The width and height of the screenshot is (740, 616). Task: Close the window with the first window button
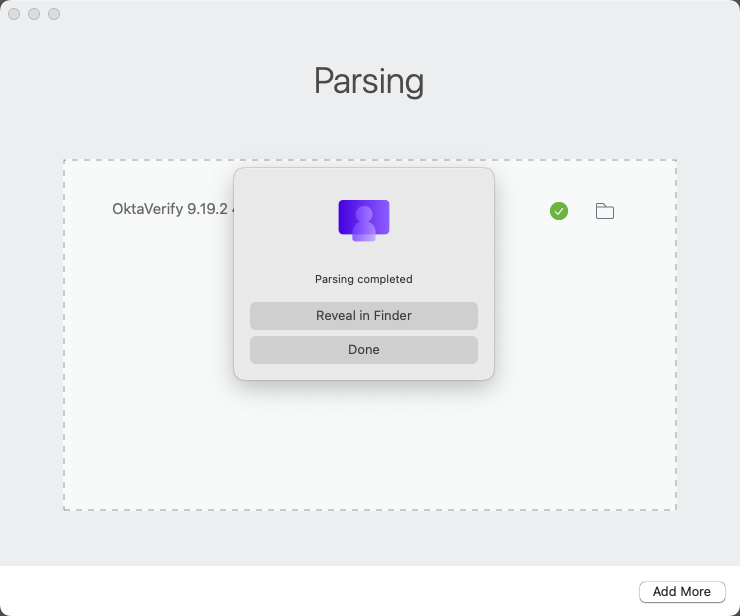coord(14,14)
